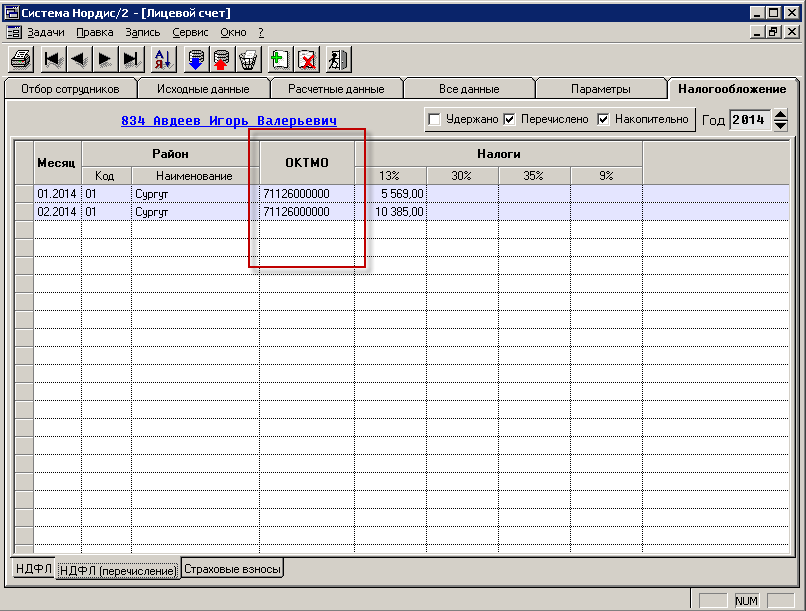The height and width of the screenshot is (611, 806).
Task: Uncheck the Накопительно checkbox
Action: tap(603, 119)
